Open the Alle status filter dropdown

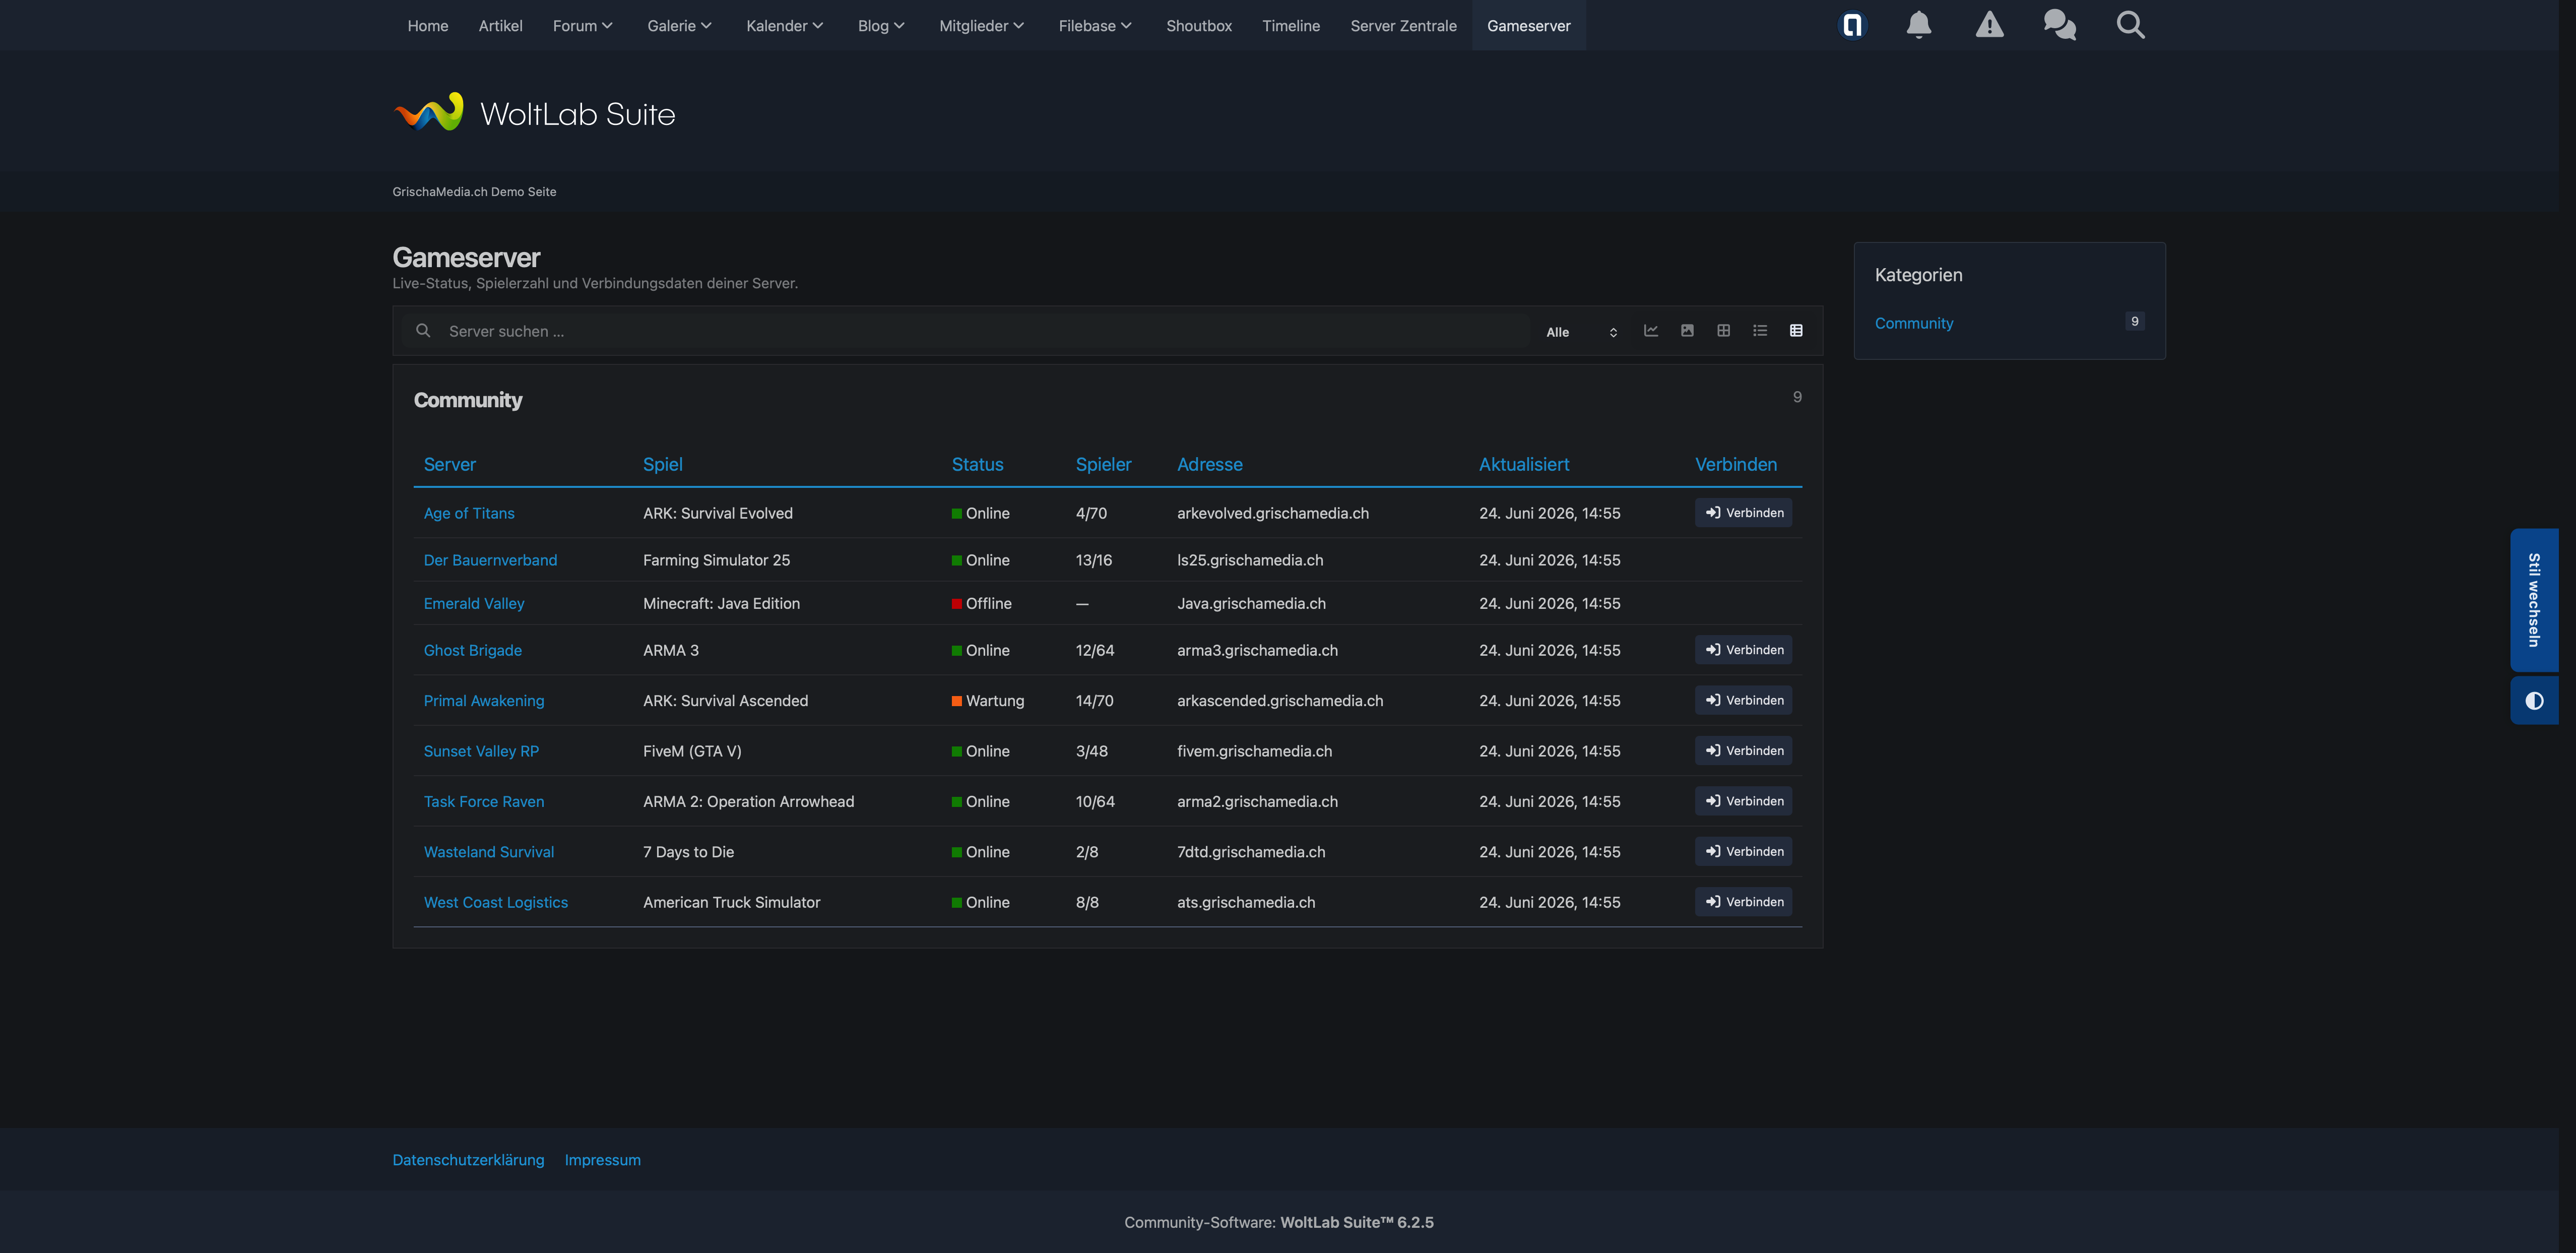pyautogui.click(x=1582, y=332)
